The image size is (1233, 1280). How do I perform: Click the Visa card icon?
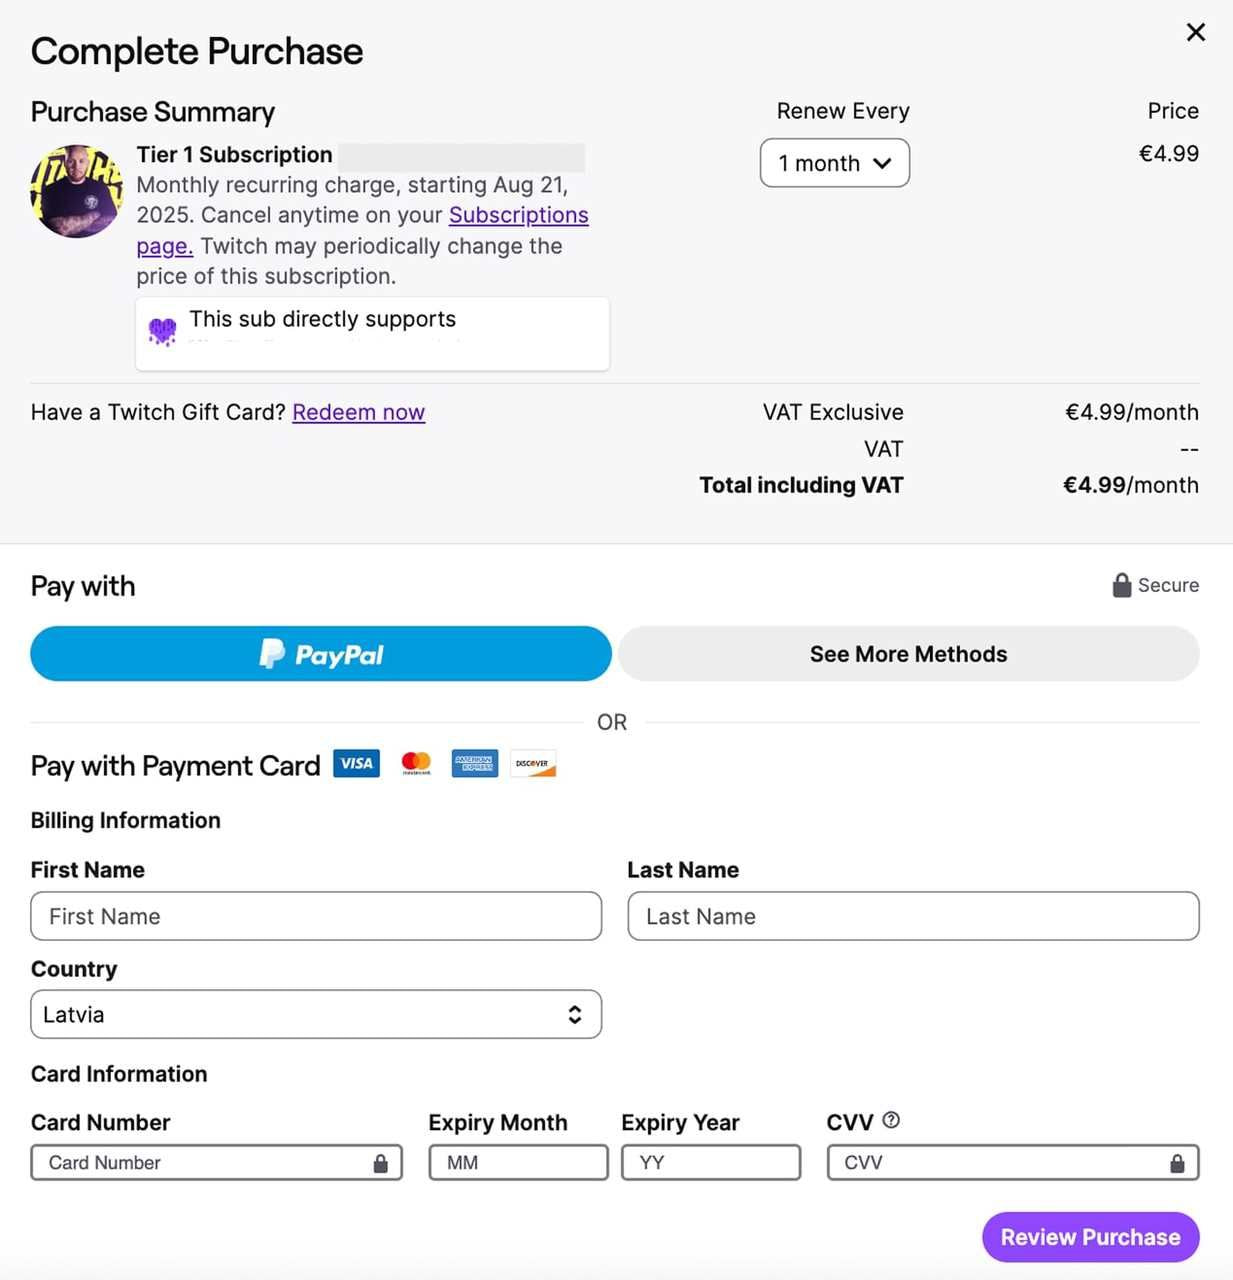click(x=356, y=763)
